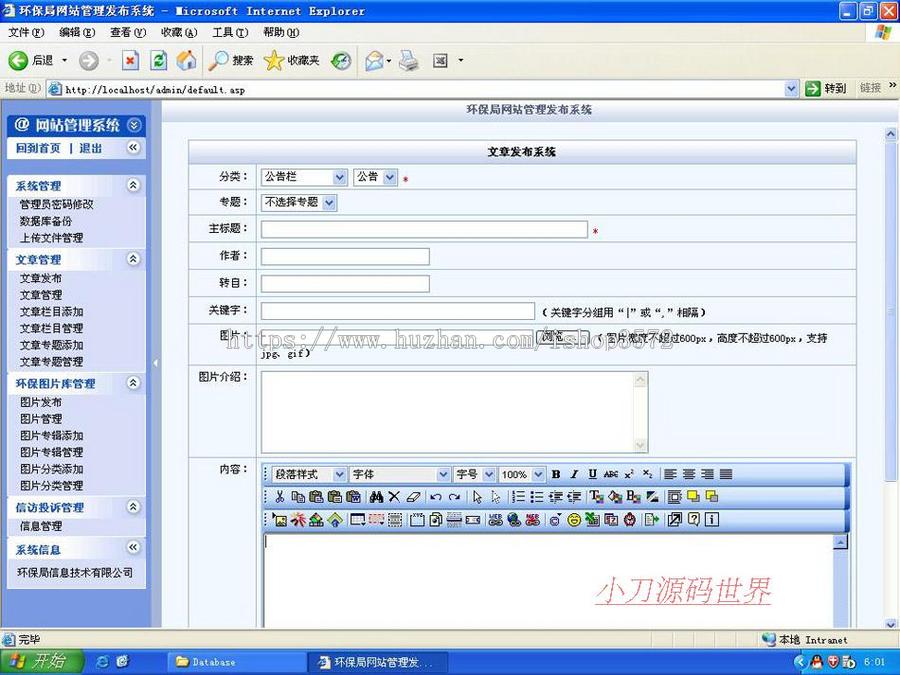Open the 收藏 favorites menu
Screen dimensions: 900x675
coord(177,31)
